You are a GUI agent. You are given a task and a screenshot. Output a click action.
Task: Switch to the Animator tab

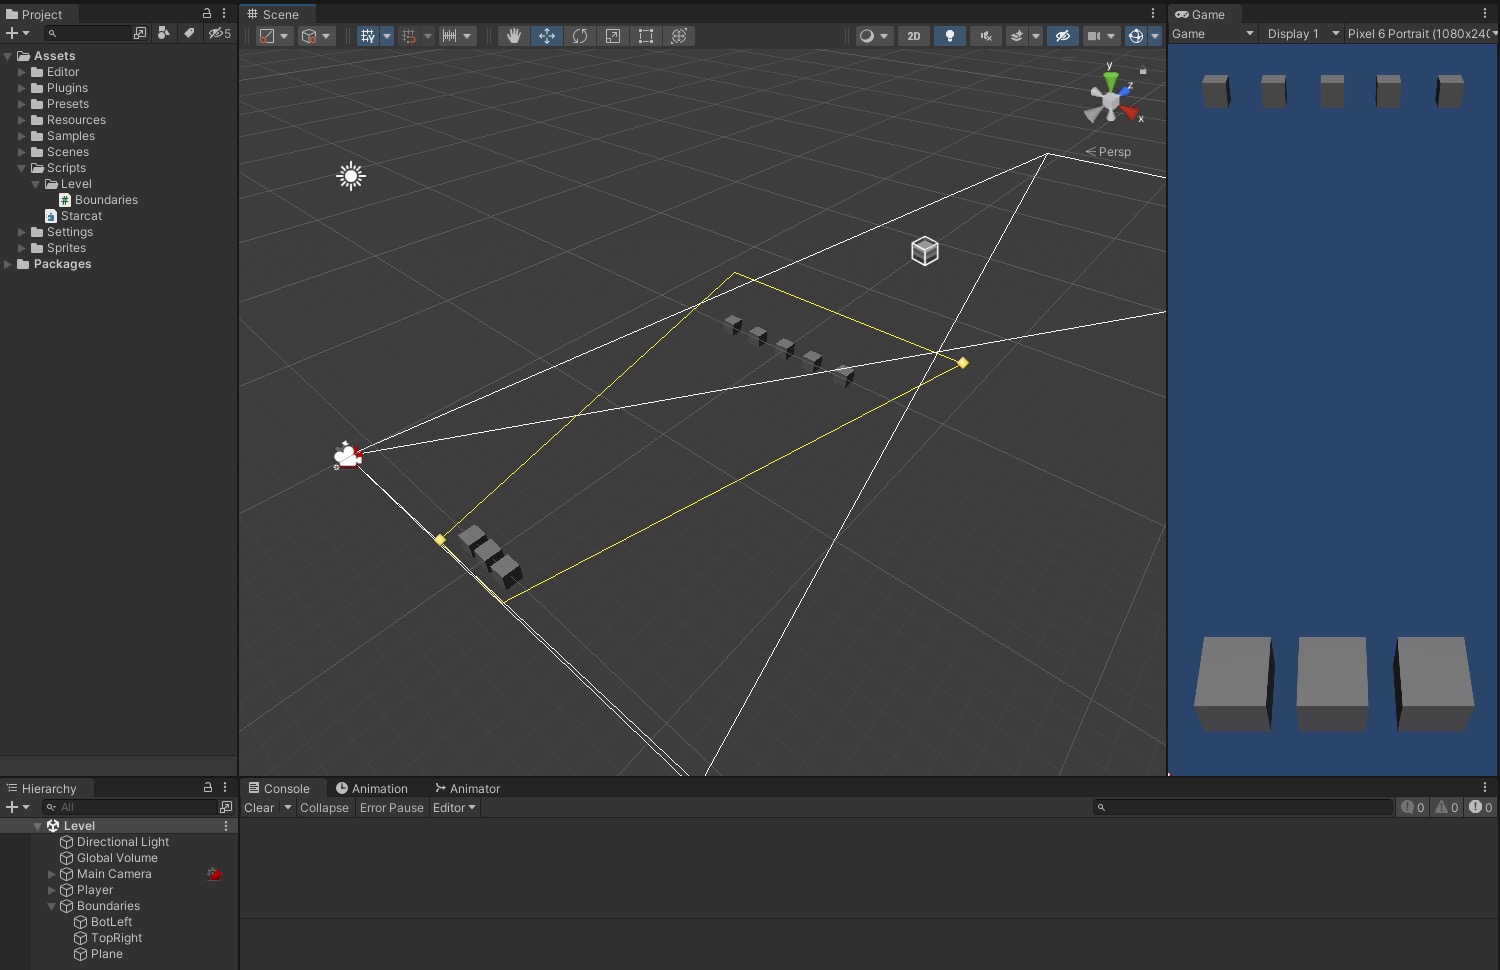[467, 788]
